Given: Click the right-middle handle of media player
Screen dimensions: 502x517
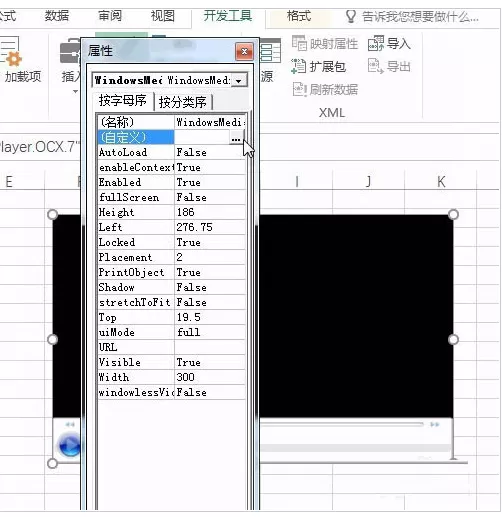Looking at the screenshot, I should (x=453, y=339).
